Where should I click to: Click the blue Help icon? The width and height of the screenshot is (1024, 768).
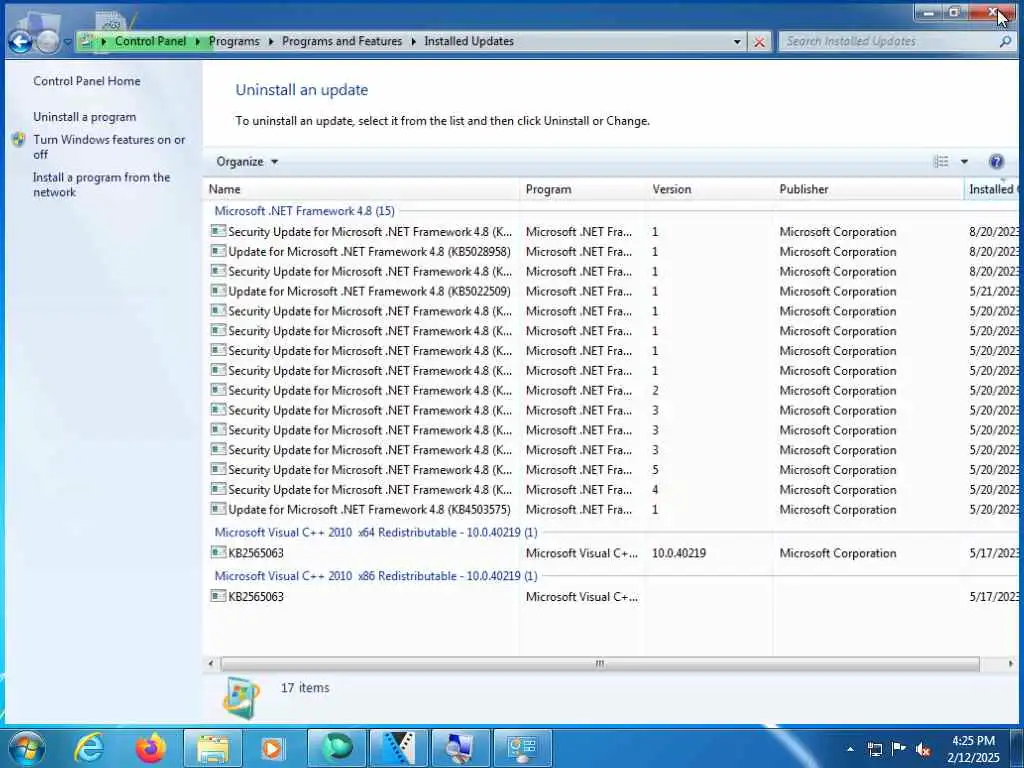(997, 161)
